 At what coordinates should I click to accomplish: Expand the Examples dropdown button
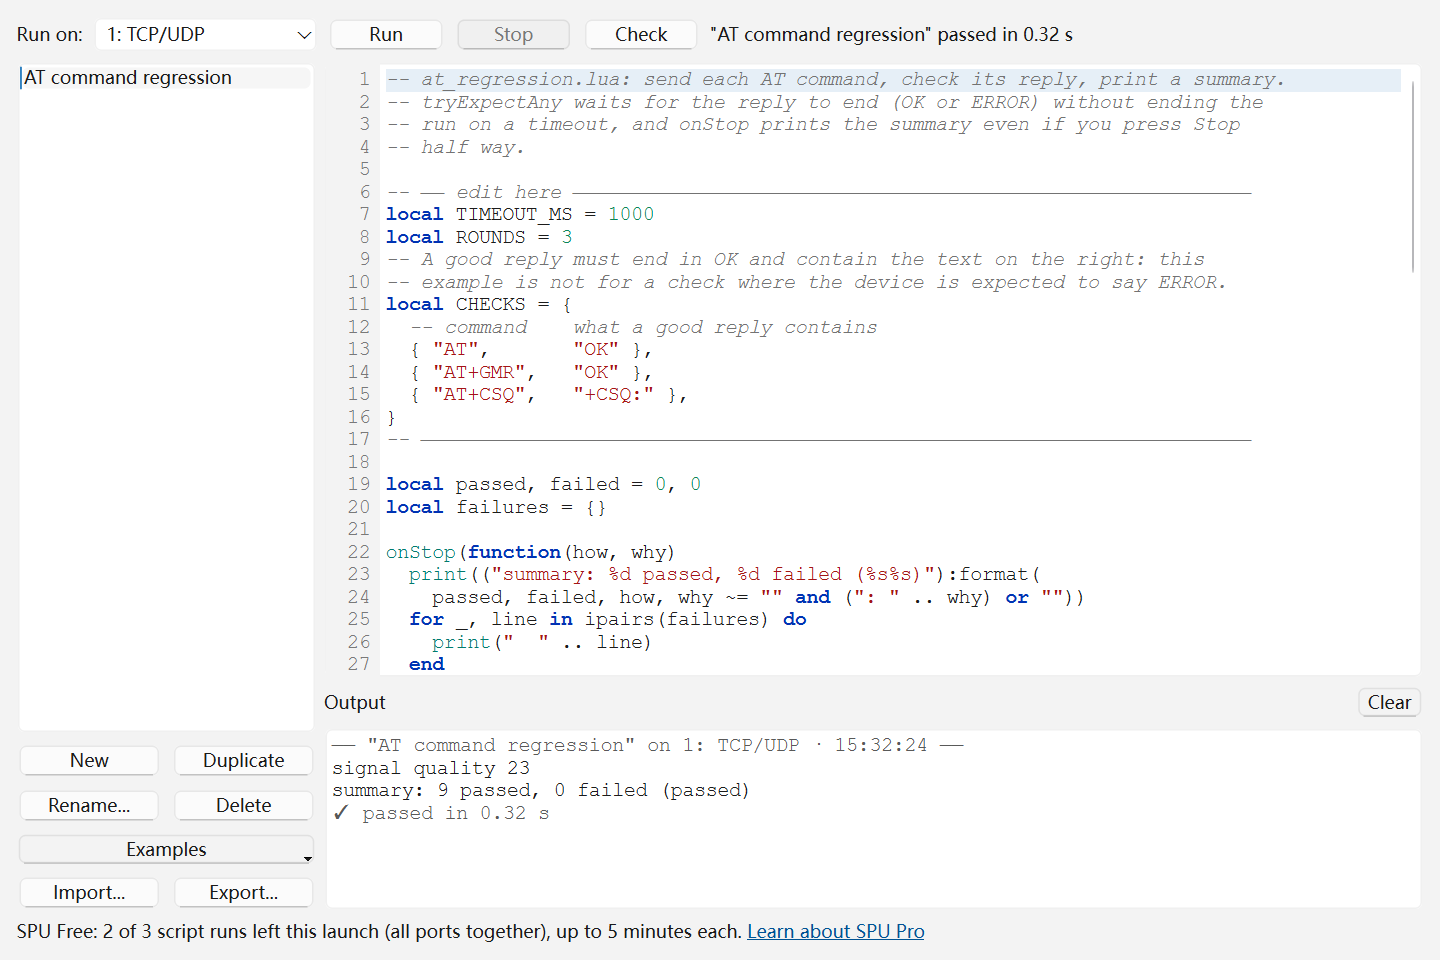click(x=166, y=849)
